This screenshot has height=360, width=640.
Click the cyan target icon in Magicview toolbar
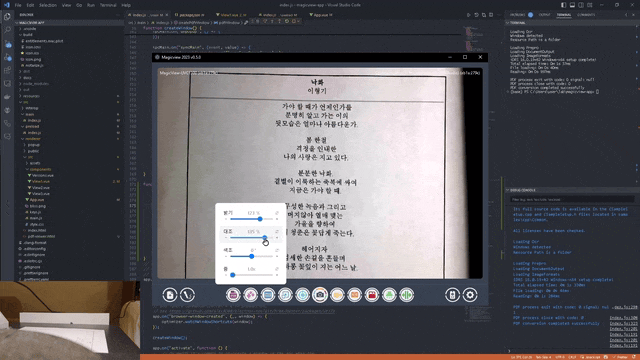pos(302,295)
